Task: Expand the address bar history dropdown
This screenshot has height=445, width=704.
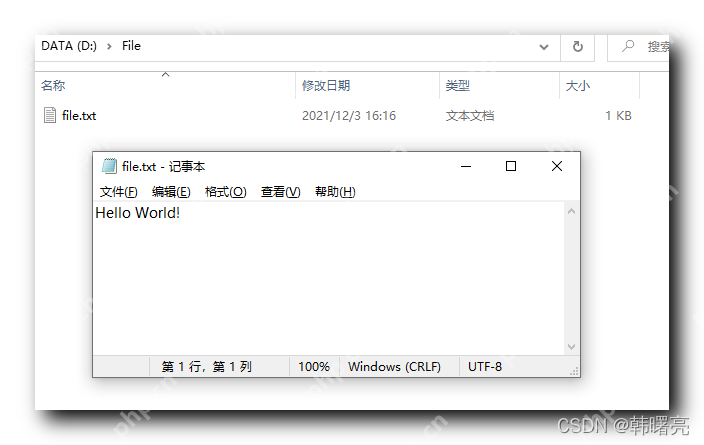Action: [x=544, y=47]
